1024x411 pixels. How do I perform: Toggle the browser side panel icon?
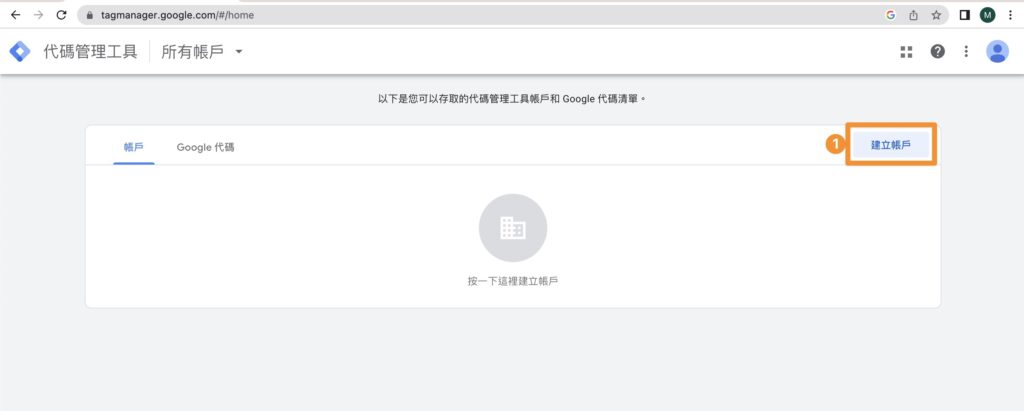(965, 15)
